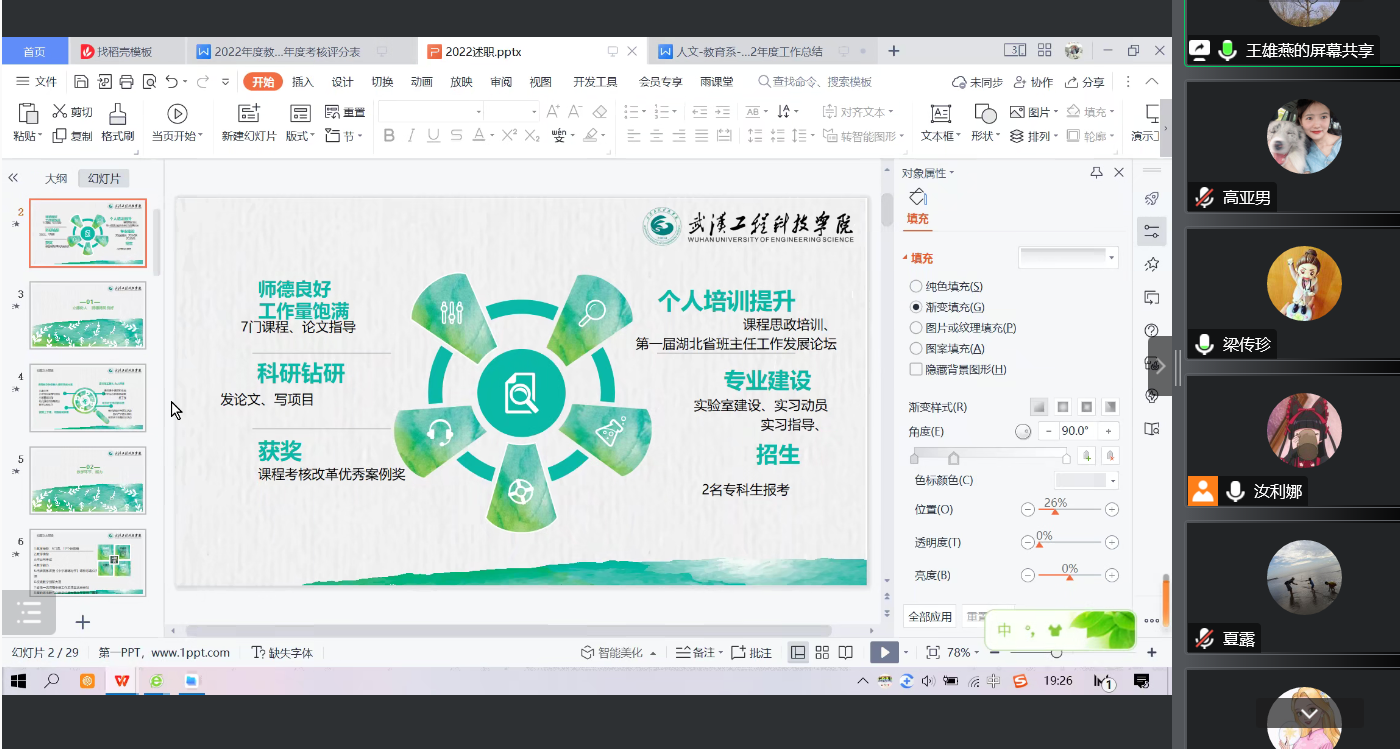Screen dimensions: 1400x749
Task: Select Picture or Texture Fill (图片或纹理填充) option
Action: tap(916, 328)
